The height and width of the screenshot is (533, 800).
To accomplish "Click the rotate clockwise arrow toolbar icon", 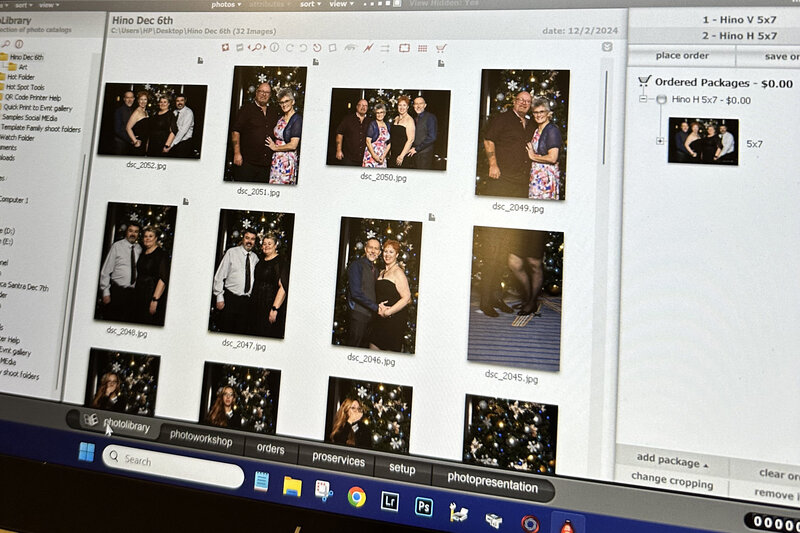I will [x=290, y=47].
